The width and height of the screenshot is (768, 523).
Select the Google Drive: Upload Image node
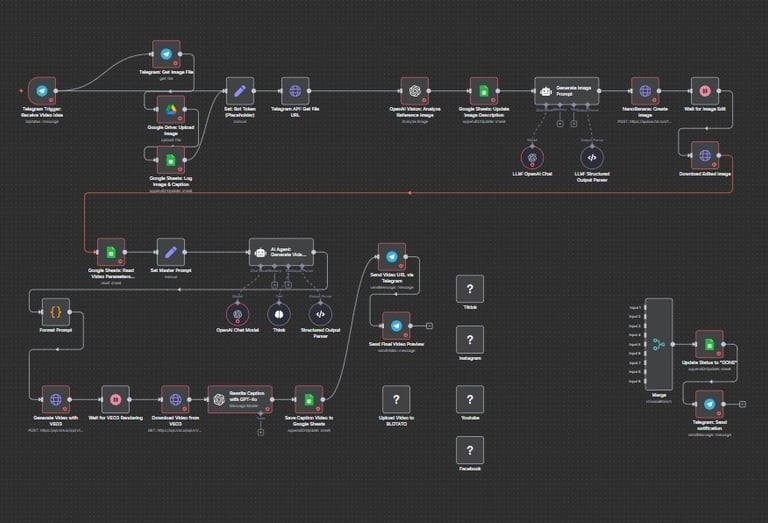170,110
